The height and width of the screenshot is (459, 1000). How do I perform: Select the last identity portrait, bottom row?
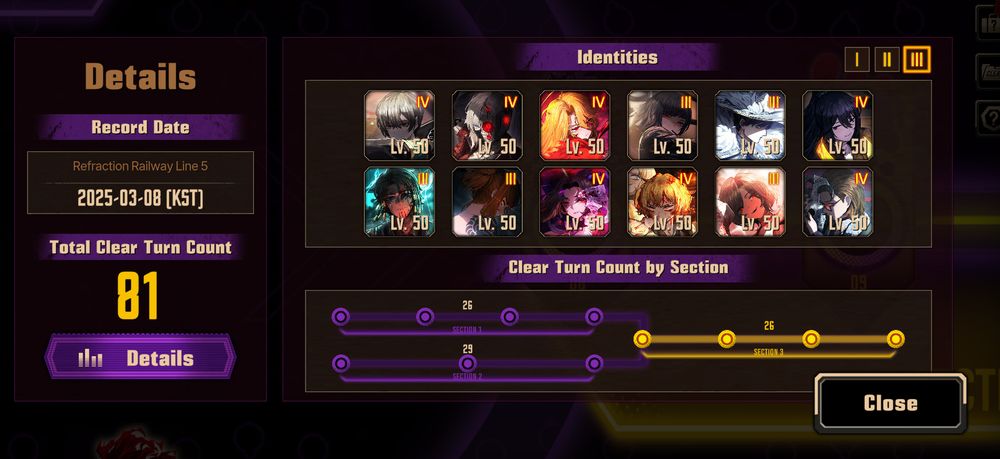point(837,202)
